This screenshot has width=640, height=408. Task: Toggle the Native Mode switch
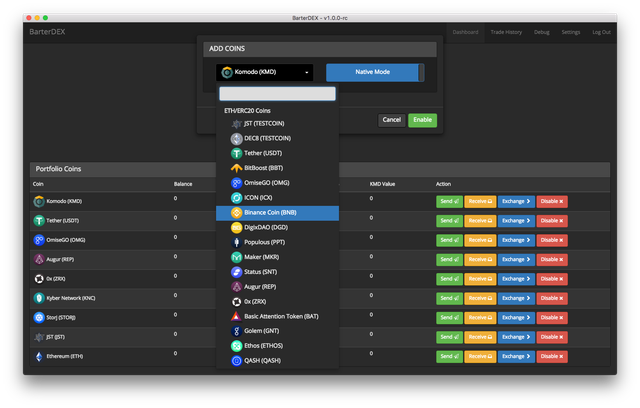(375, 72)
